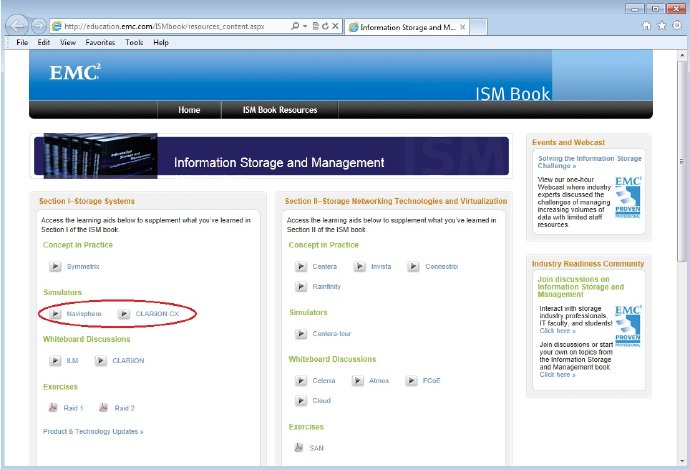Open Join discussions on Information Storage link
This screenshot has width=690, height=469.
[x=580, y=286]
